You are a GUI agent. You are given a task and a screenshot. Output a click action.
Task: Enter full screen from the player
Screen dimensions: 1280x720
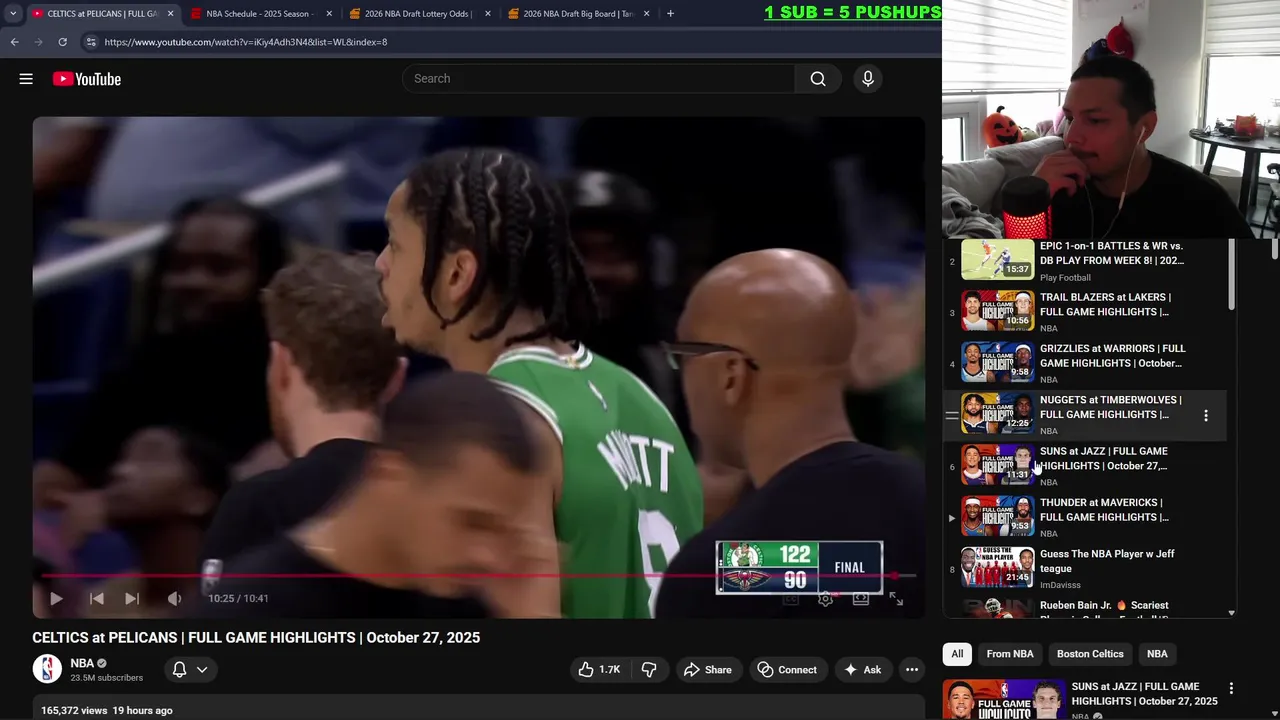(896, 599)
